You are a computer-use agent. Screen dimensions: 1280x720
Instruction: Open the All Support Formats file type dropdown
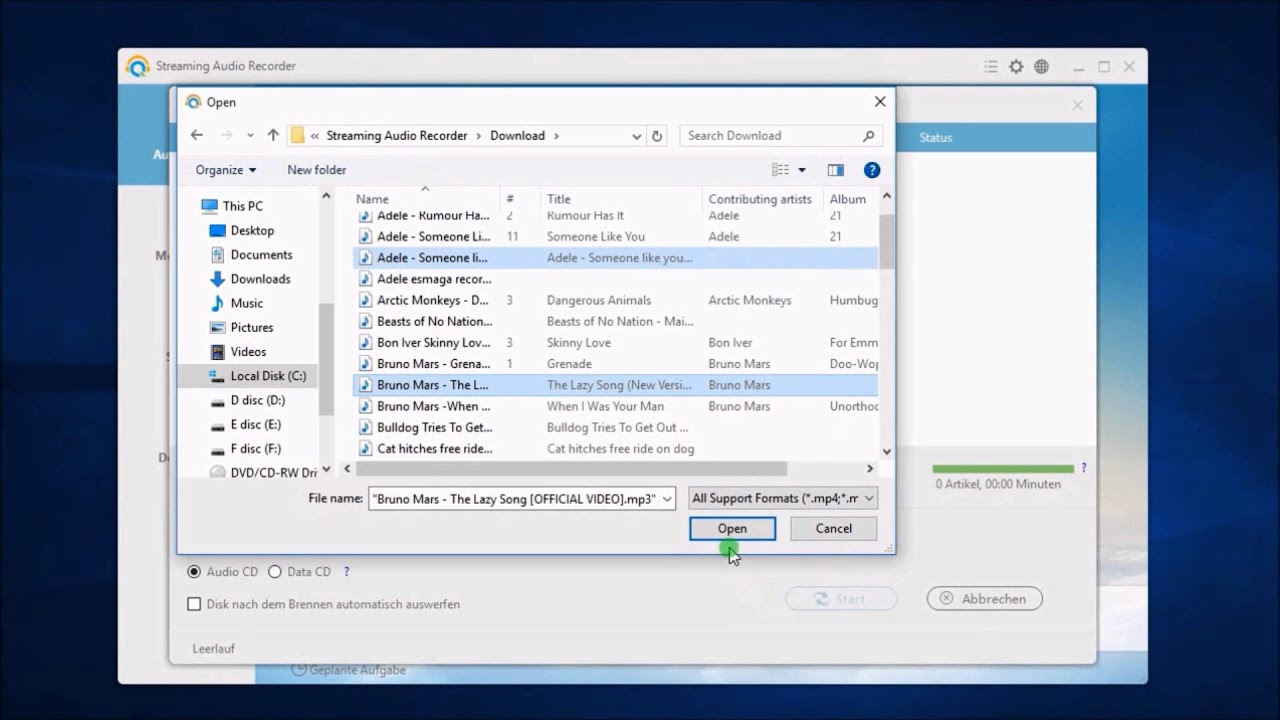tap(782, 498)
